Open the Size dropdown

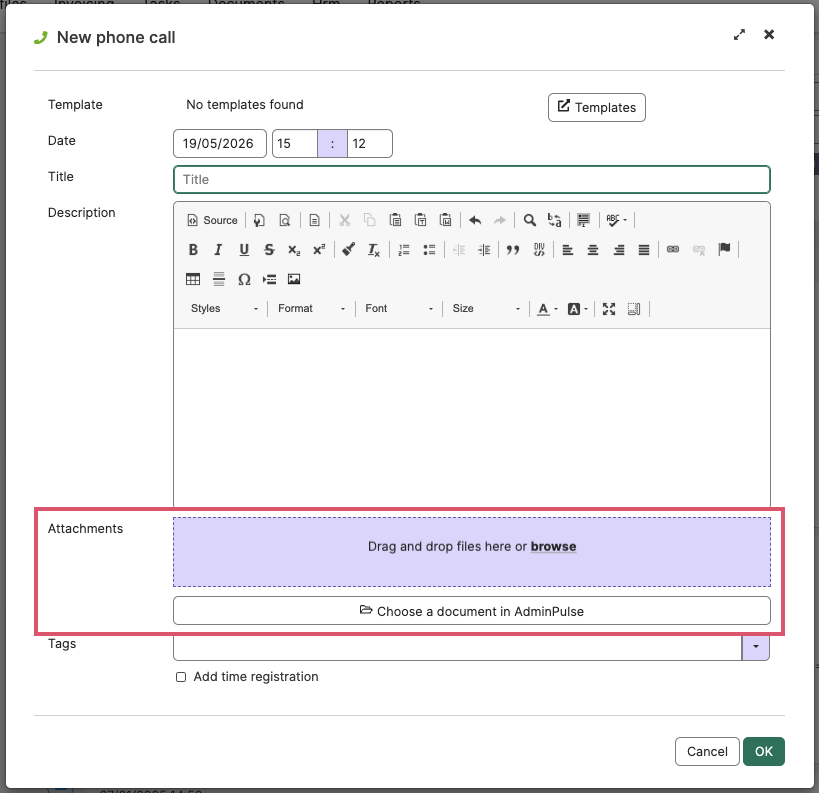pos(486,309)
